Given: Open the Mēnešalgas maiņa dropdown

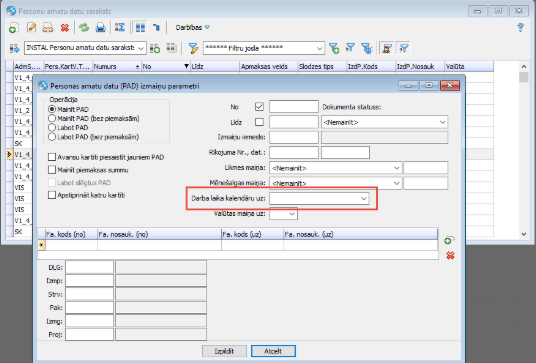Looking at the screenshot, I should click(x=396, y=183).
